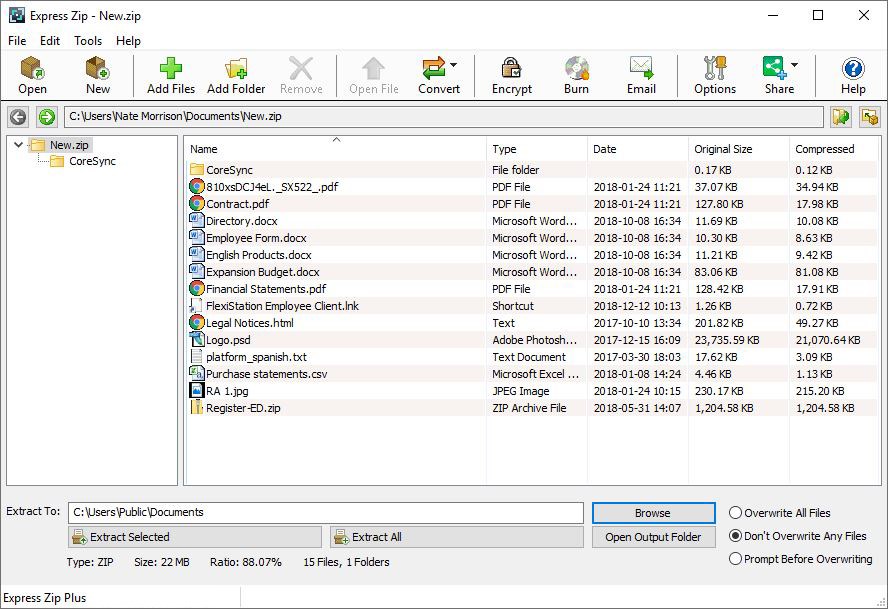
Task: Go back with the gray arrow icon
Action: click(18, 117)
